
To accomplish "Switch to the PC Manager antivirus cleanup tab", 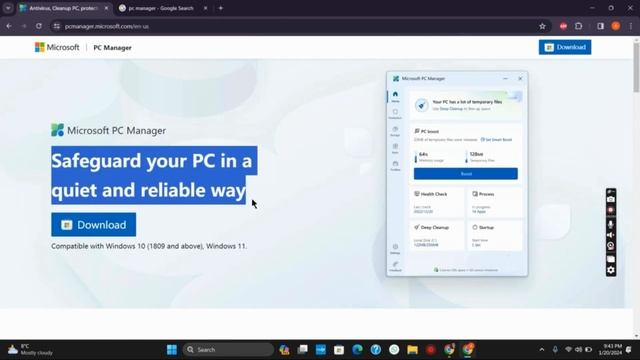I will (64, 8).
